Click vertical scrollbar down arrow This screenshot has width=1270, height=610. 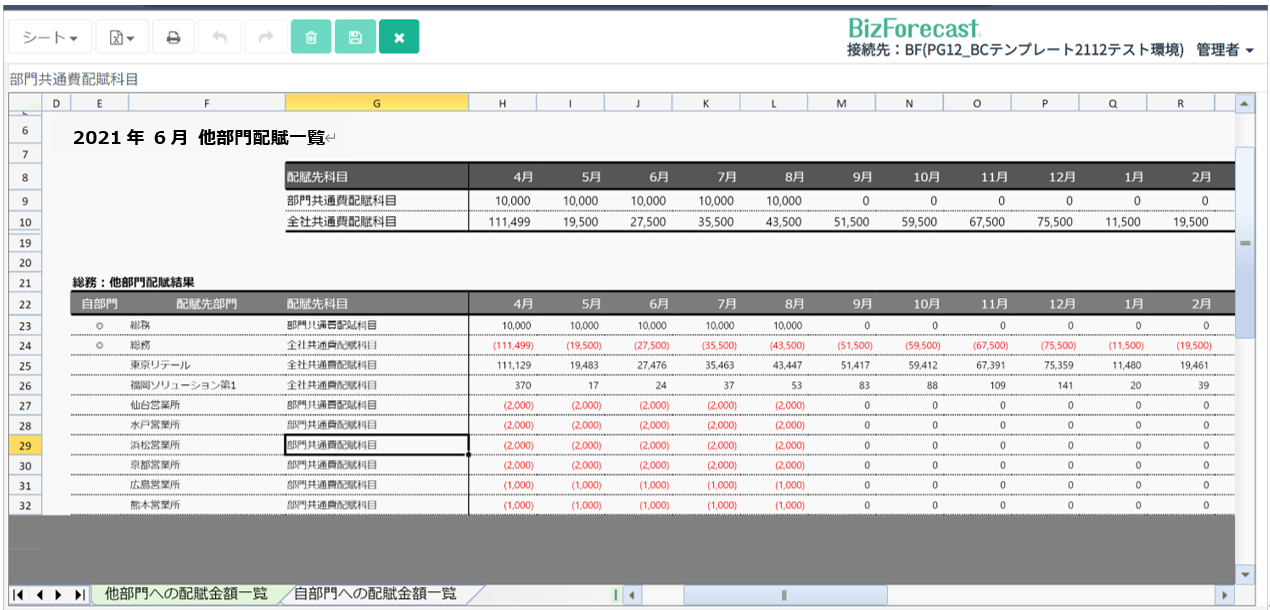point(1245,574)
